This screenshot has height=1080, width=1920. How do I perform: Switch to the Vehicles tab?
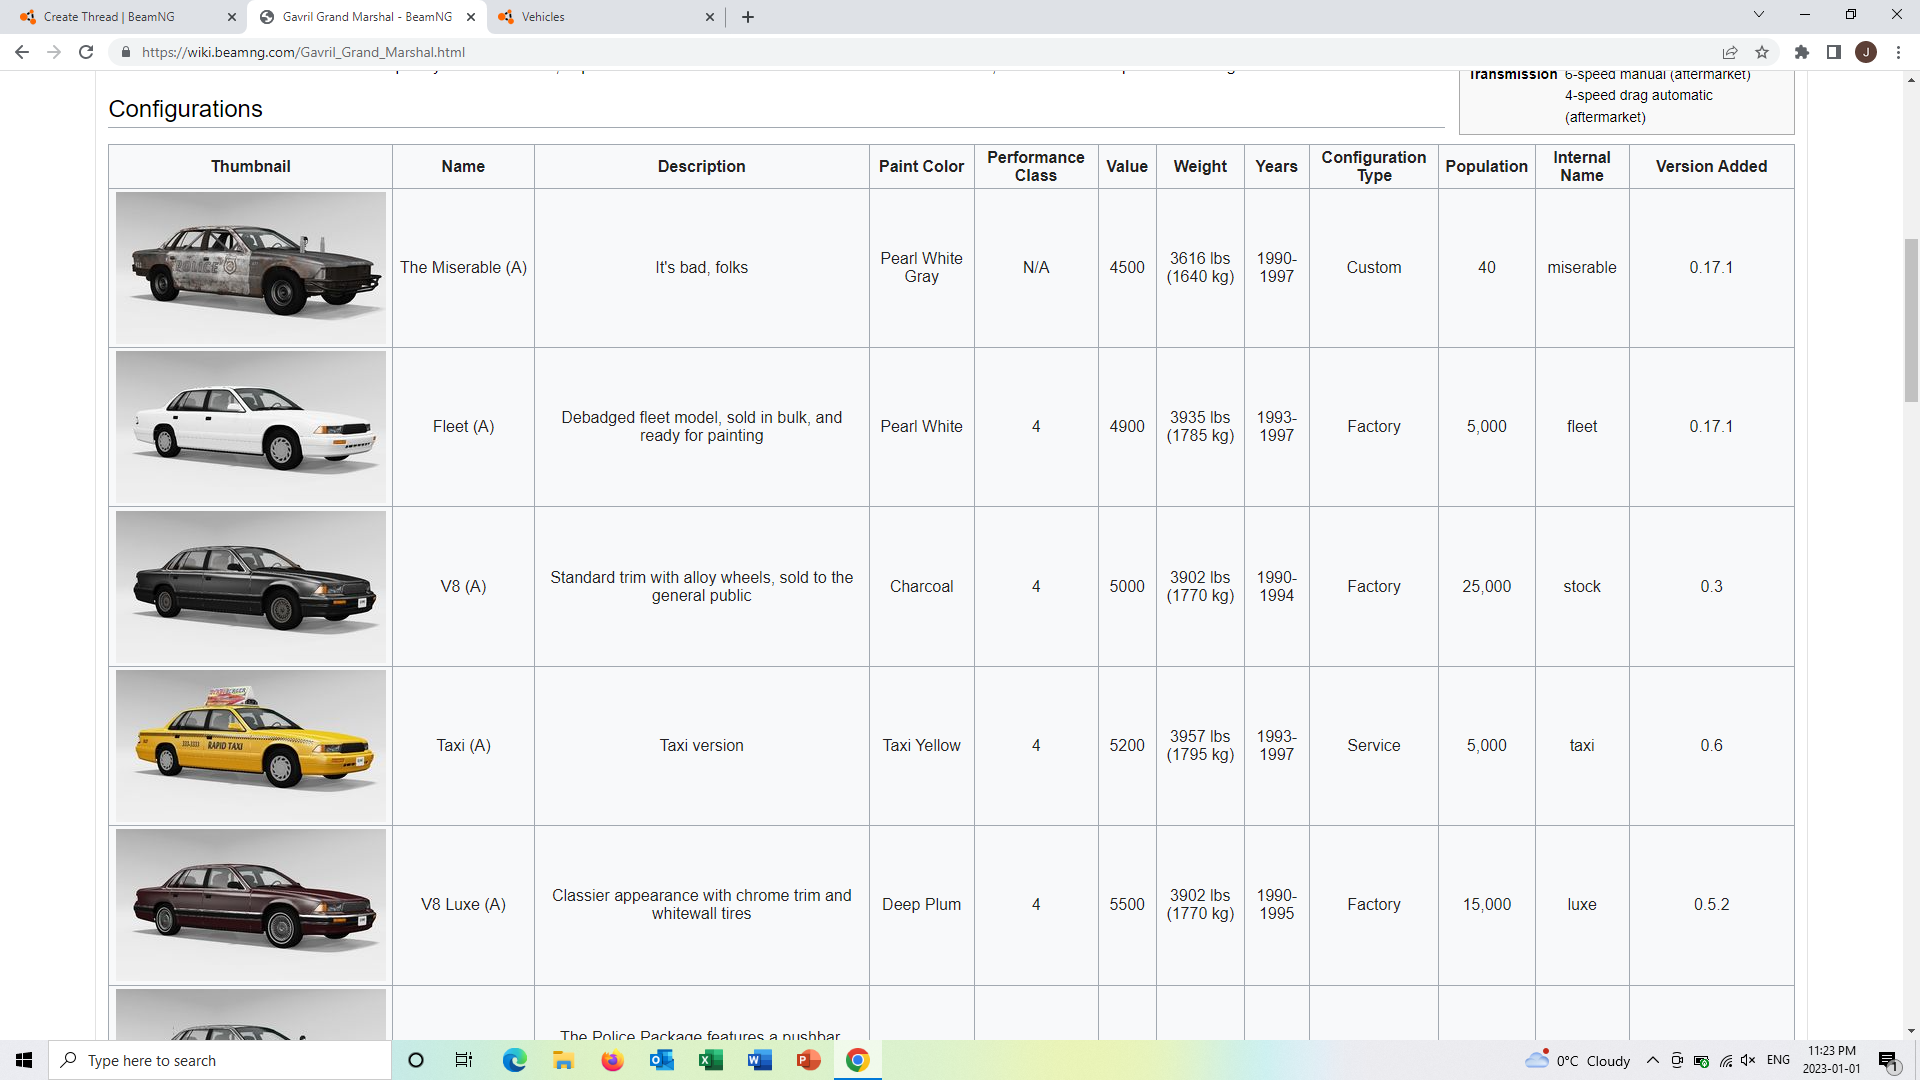tap(607, 17)
